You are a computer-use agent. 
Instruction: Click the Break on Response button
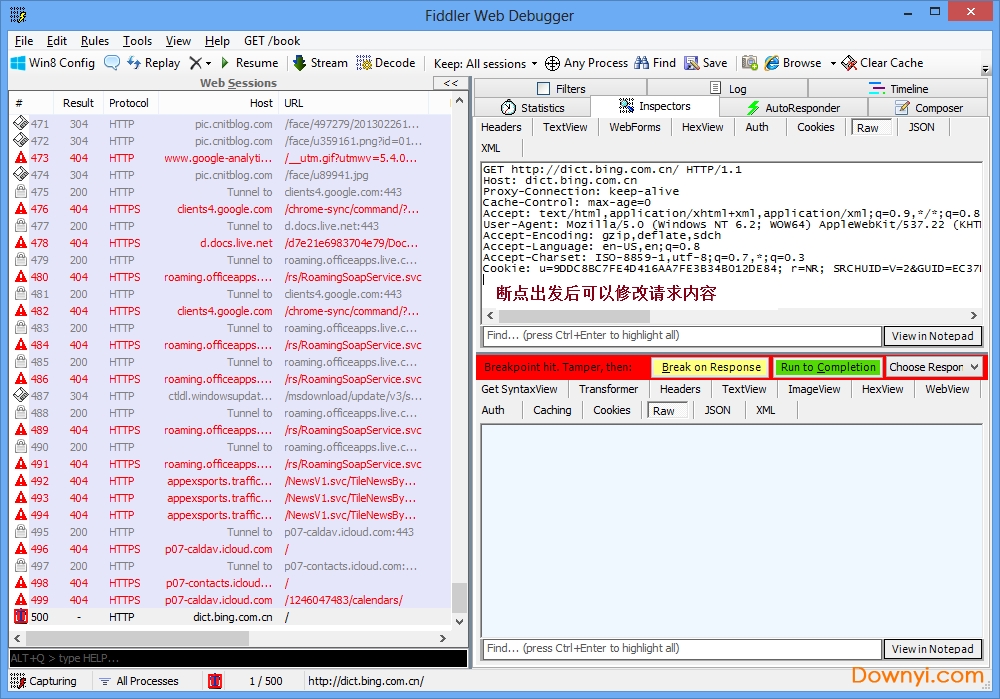coord(710,367)
